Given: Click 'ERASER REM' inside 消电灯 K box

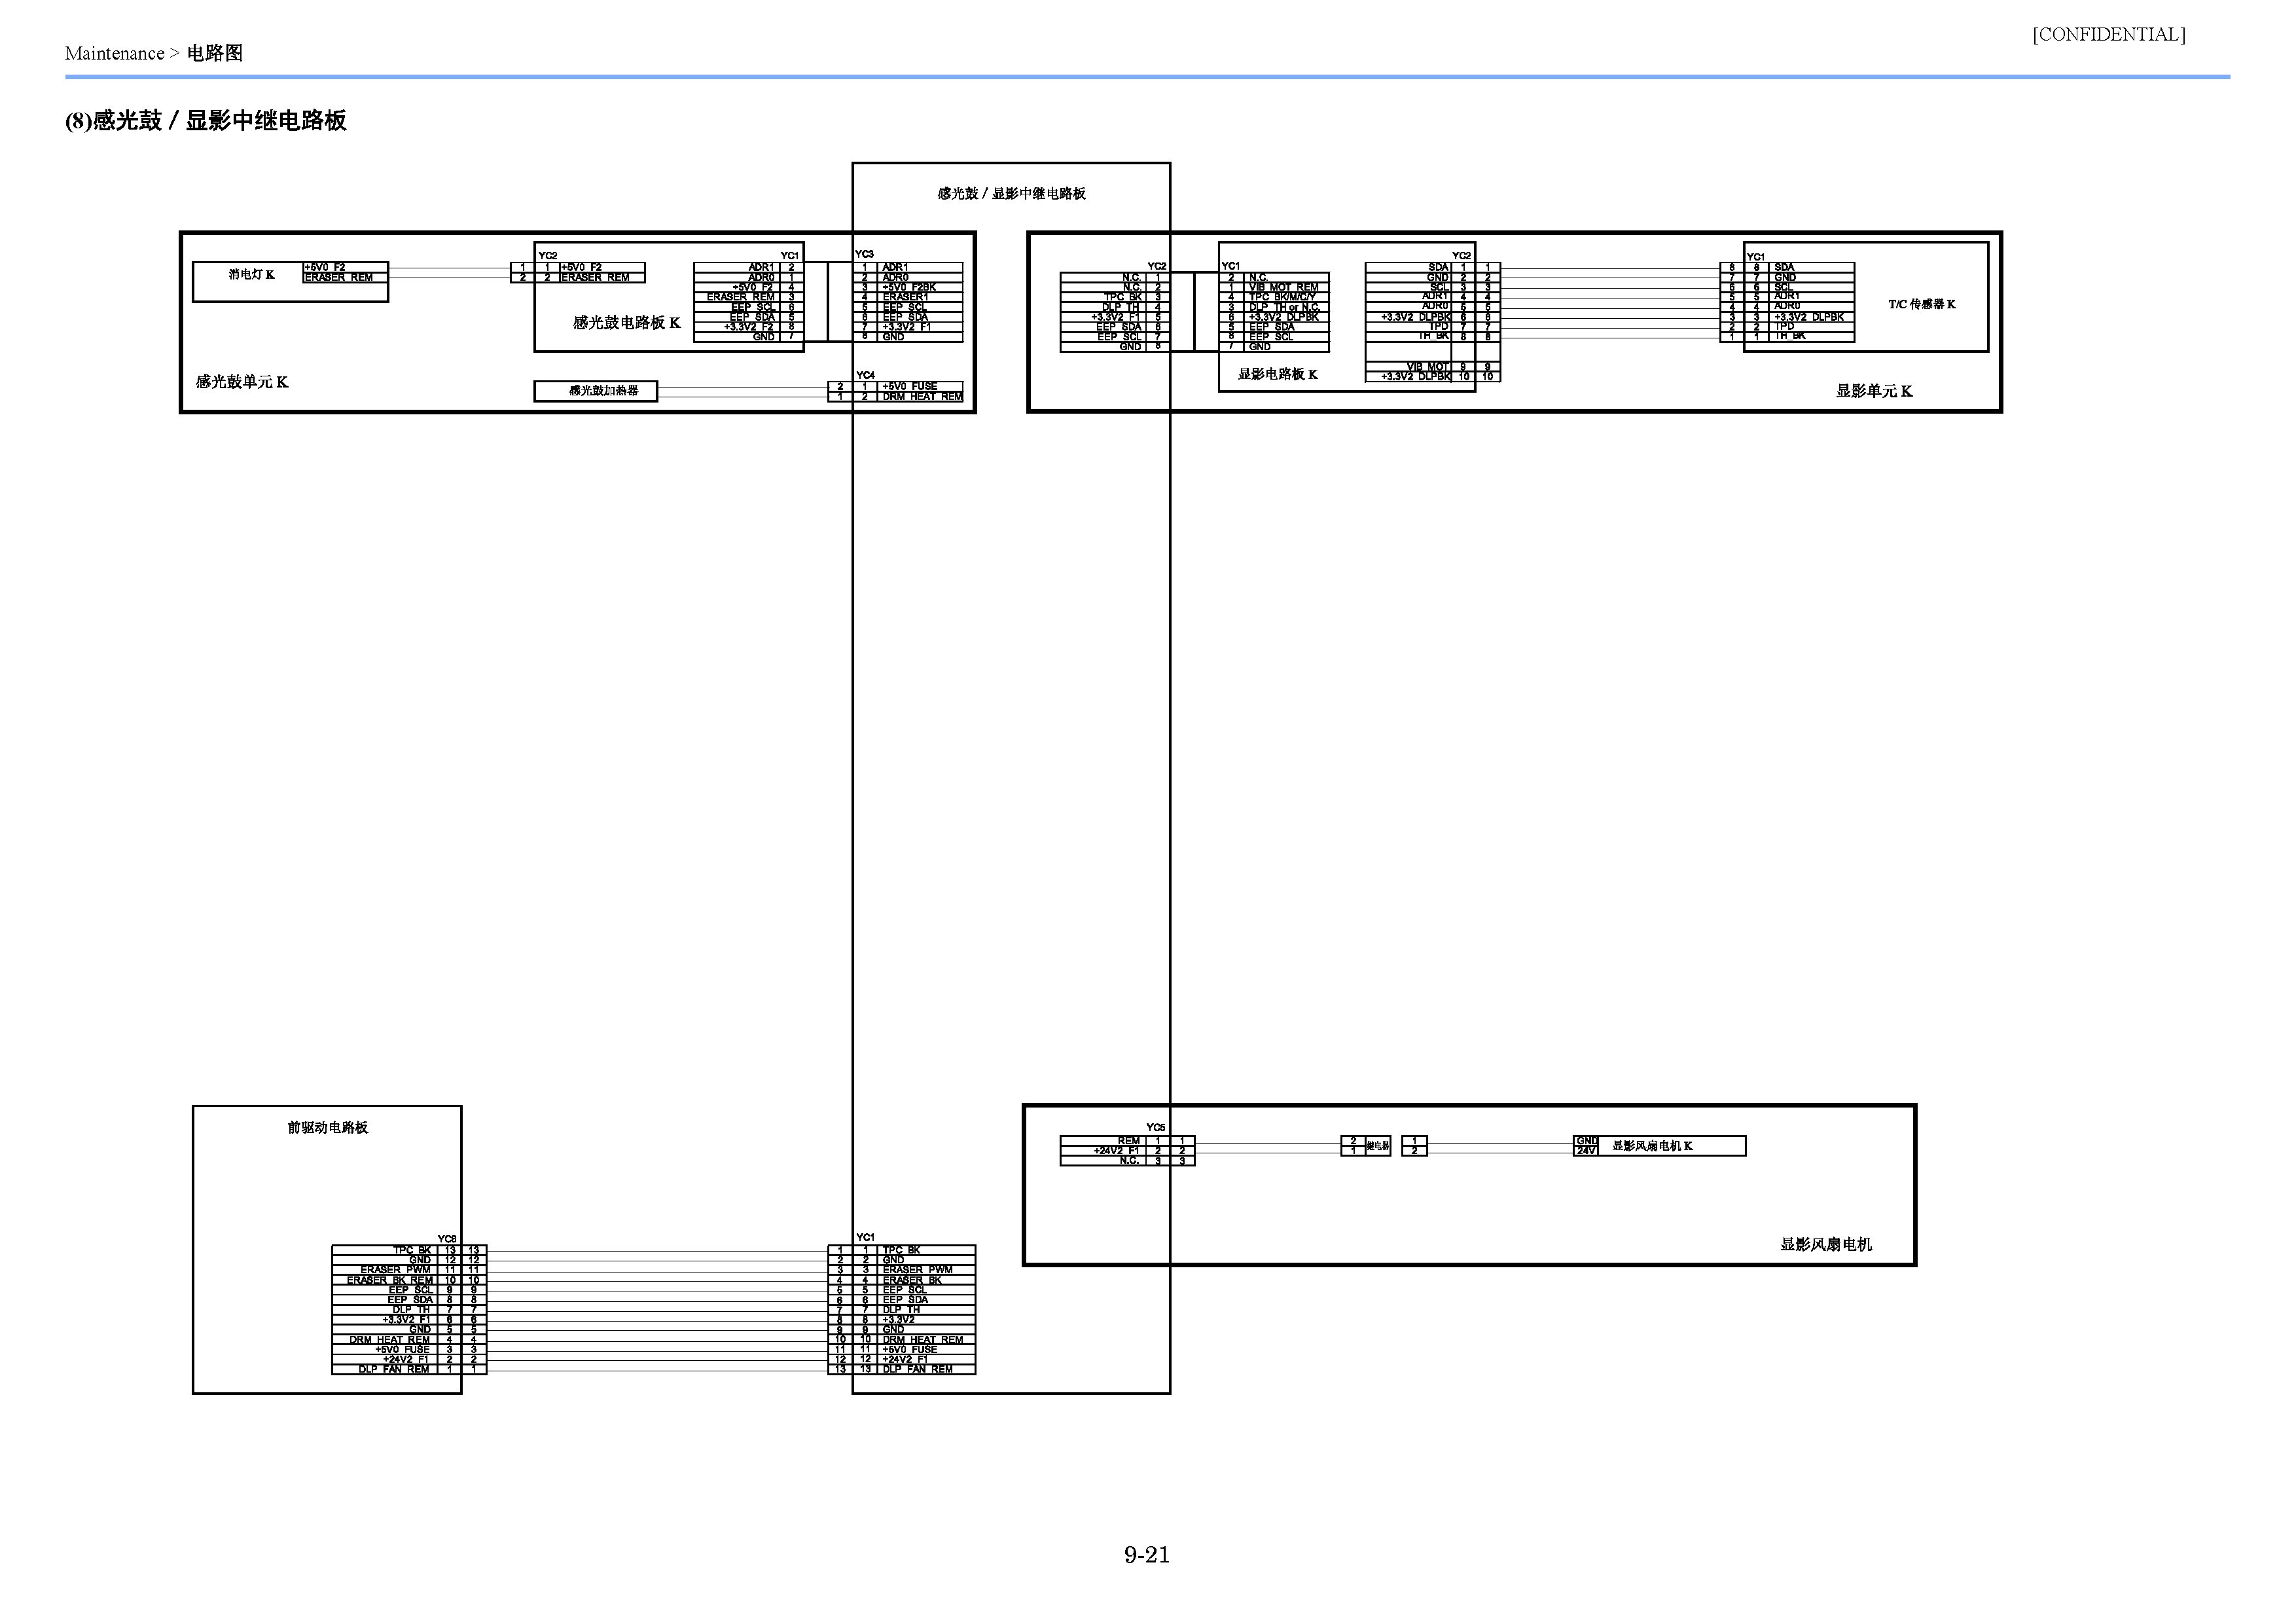Looking at the screenshot, I should point(338,277).
